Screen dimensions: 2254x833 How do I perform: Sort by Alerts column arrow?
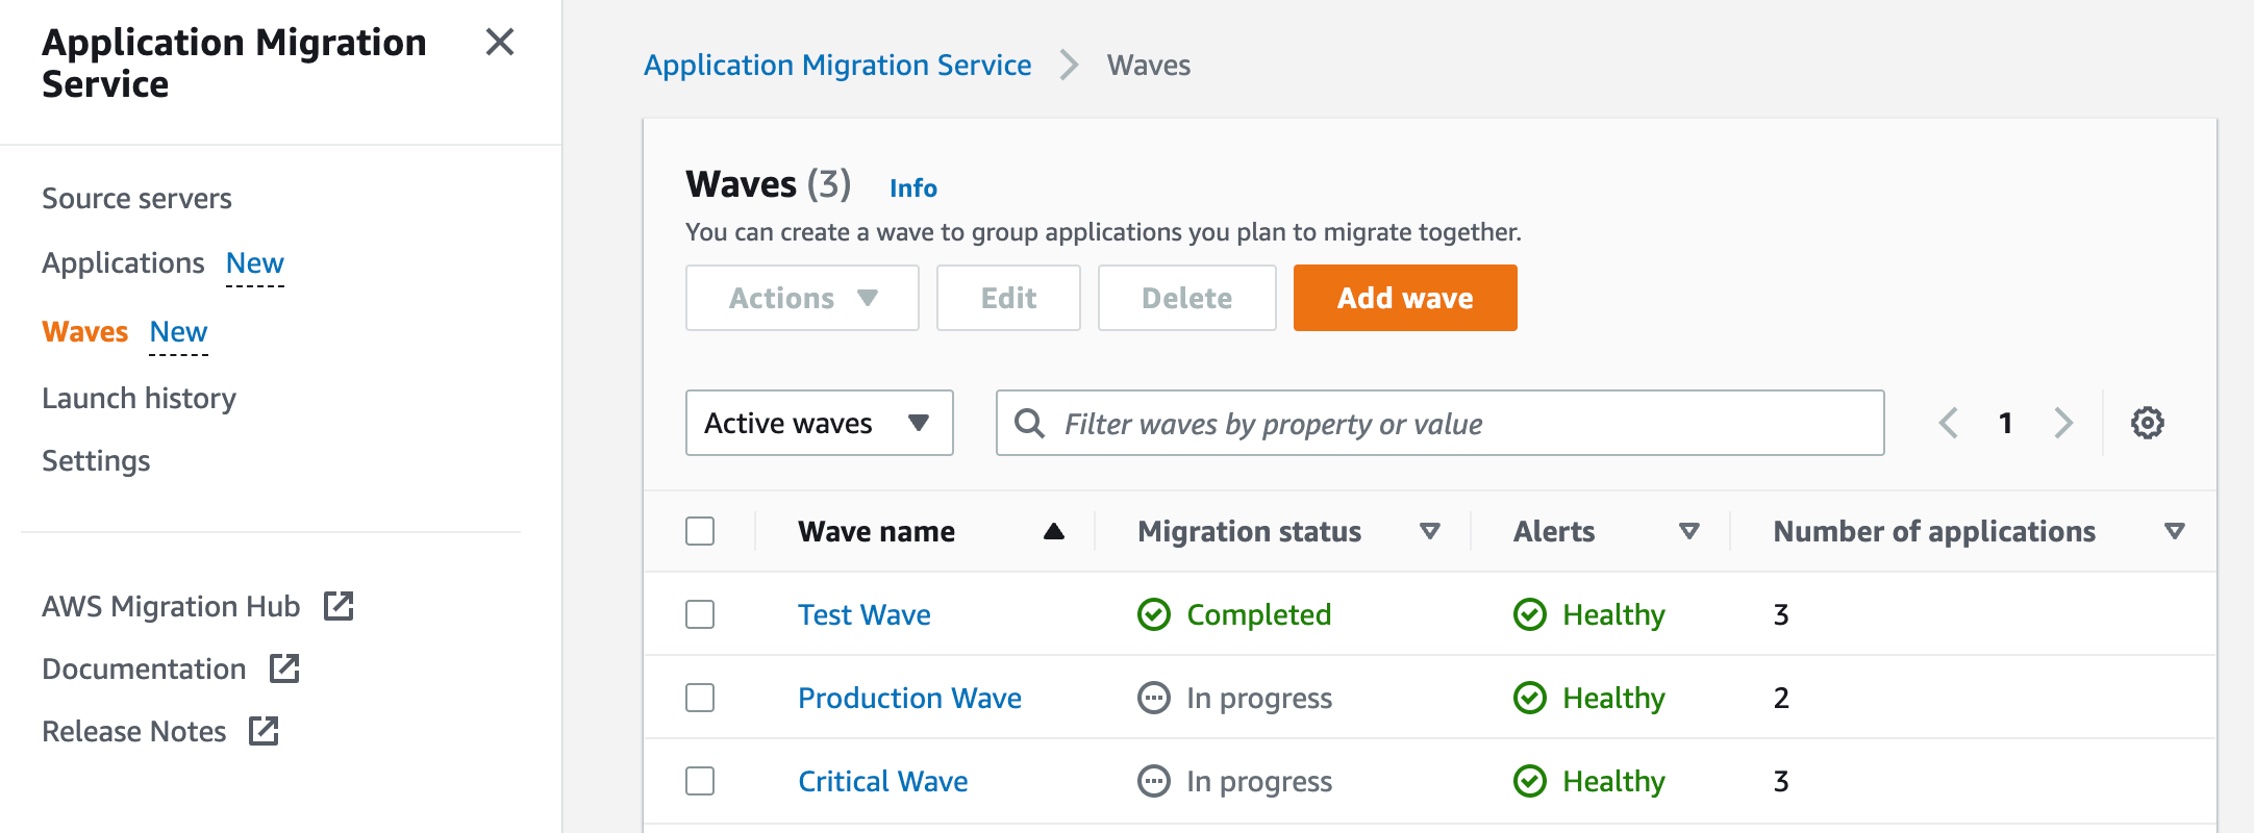[1689, 531]
